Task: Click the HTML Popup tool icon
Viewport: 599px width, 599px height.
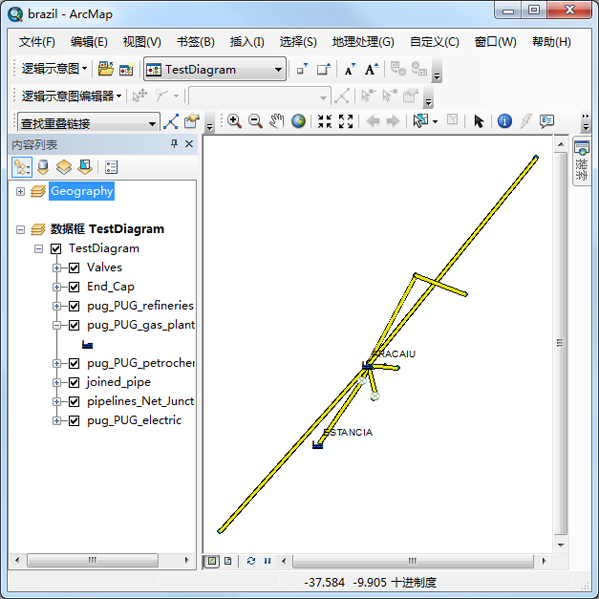Action: [547, 121]
